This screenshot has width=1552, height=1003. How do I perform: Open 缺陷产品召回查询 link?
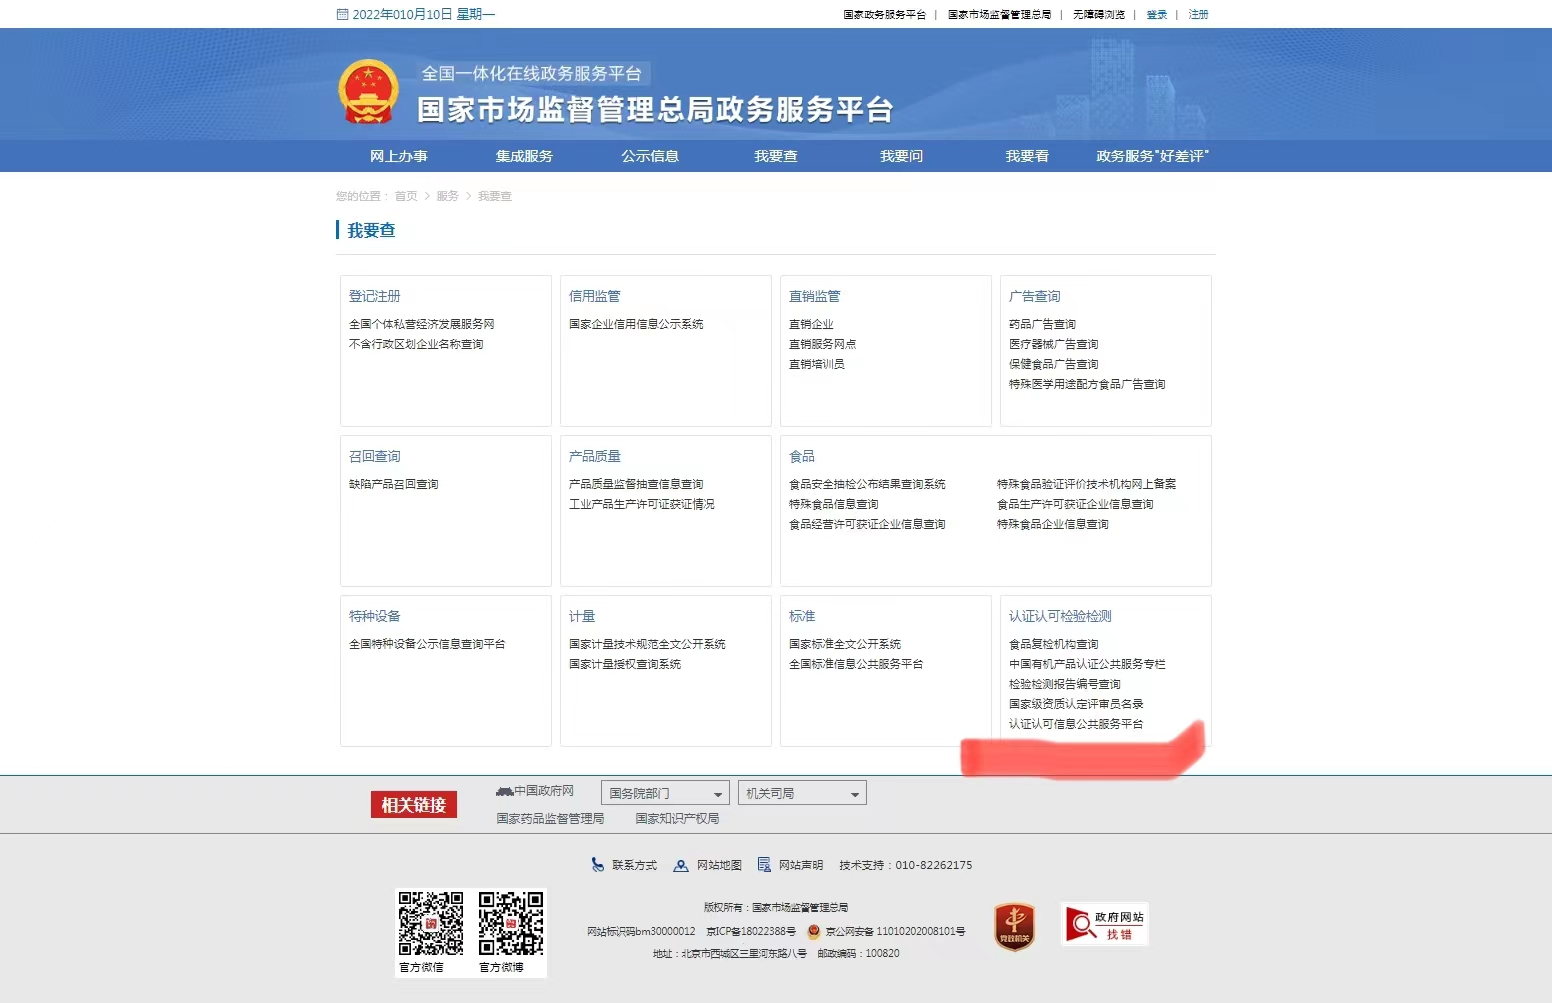394,484
